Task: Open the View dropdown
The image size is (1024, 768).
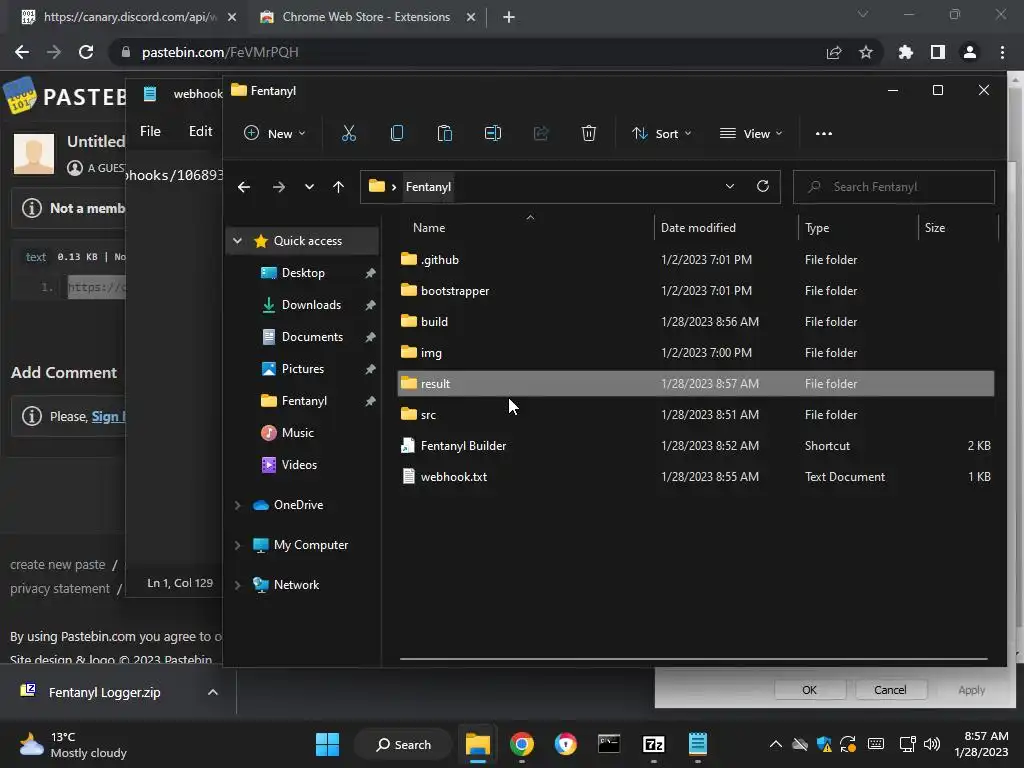Action: point(751,133)
